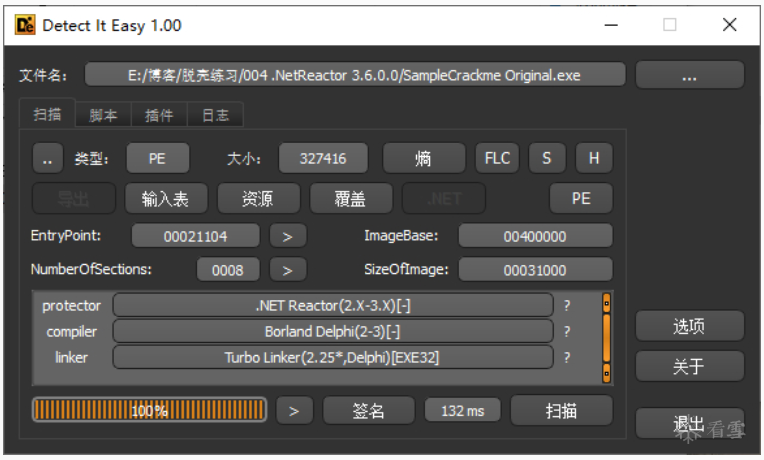Open the 熵 entropy view
The image size is (764, 460).
pos(423,158)
